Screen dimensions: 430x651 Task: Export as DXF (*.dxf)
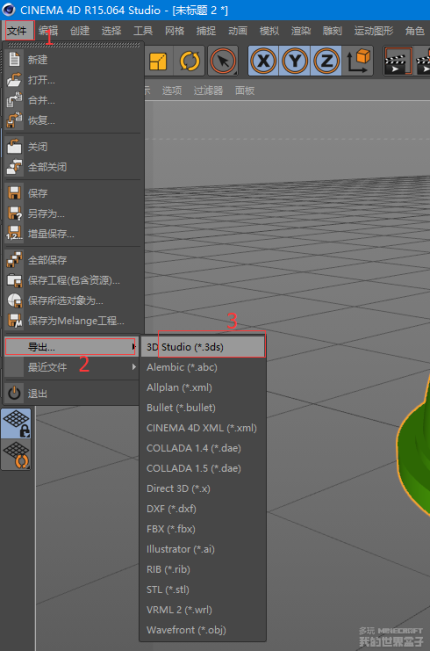point(203,509)
